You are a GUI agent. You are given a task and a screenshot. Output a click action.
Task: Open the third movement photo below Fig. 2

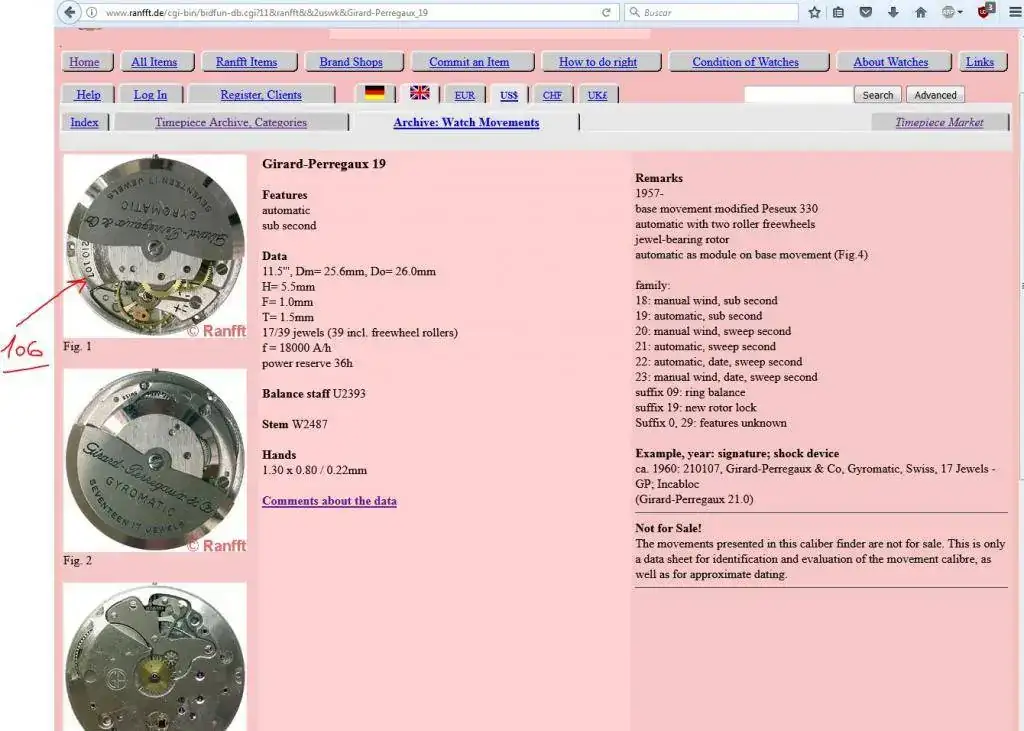[x=155, y=657]
